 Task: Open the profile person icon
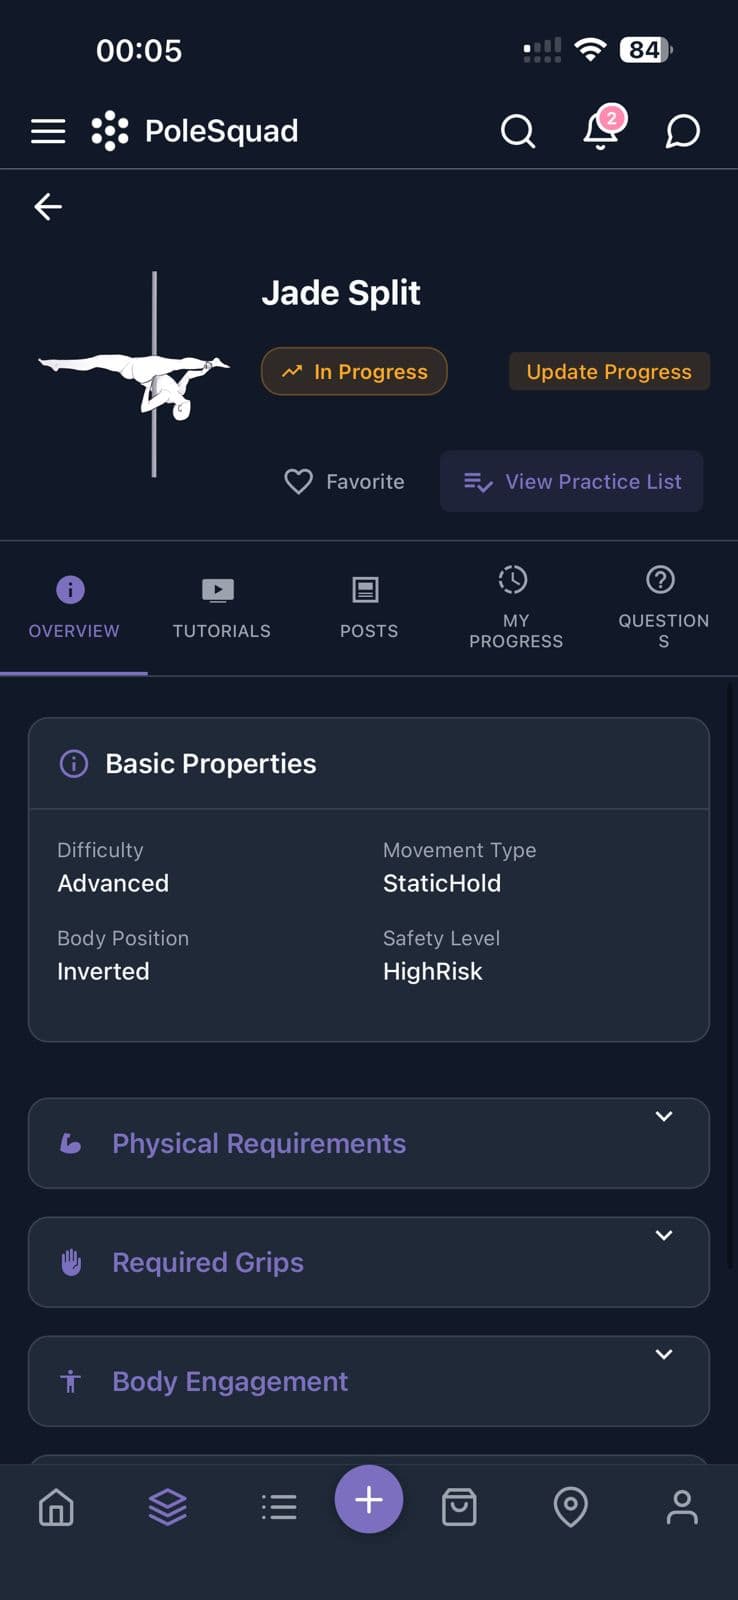pyautogui.click(x=682, y=1506)
